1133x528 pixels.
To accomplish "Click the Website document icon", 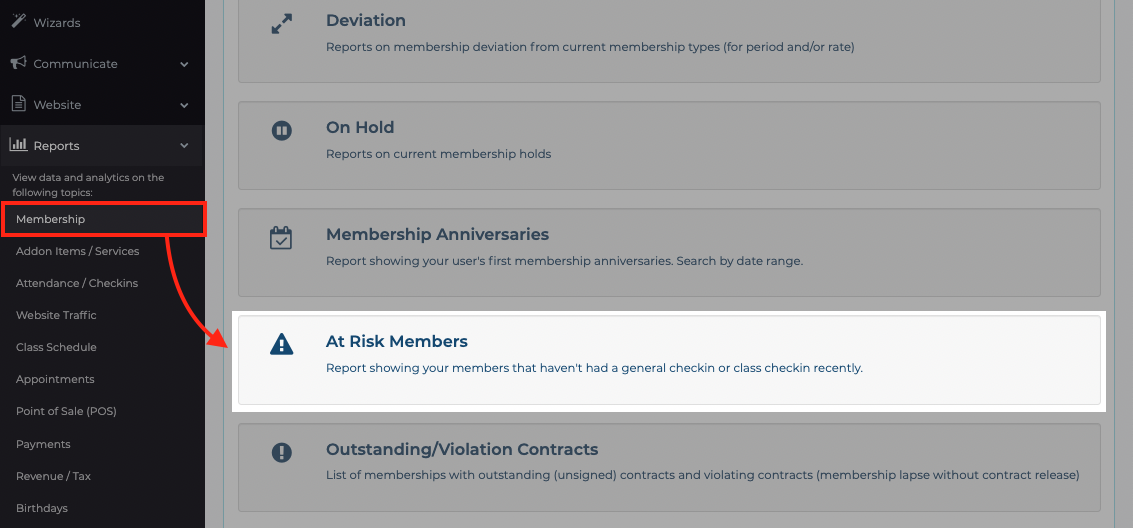I will pos(19,104).
